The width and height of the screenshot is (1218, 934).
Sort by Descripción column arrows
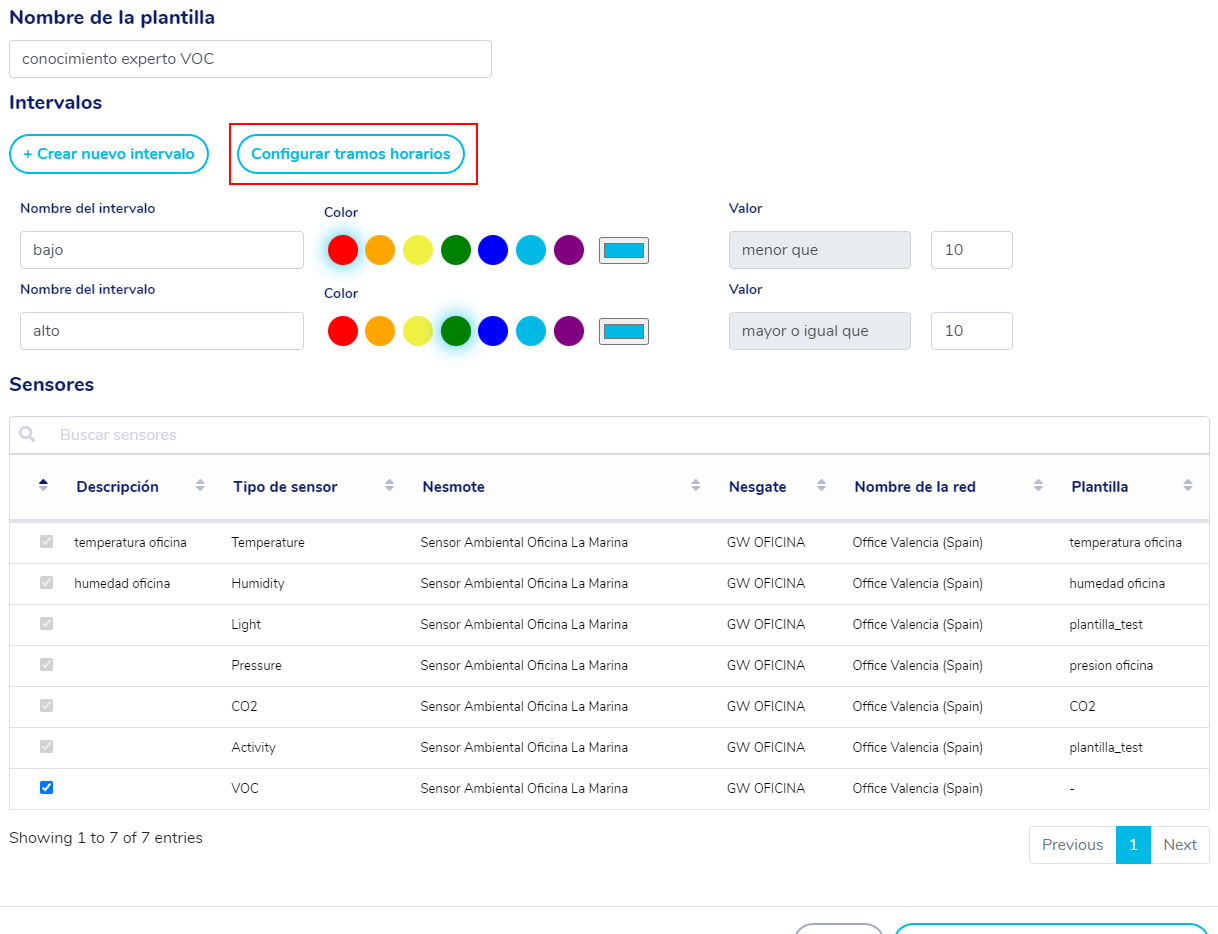200,486
